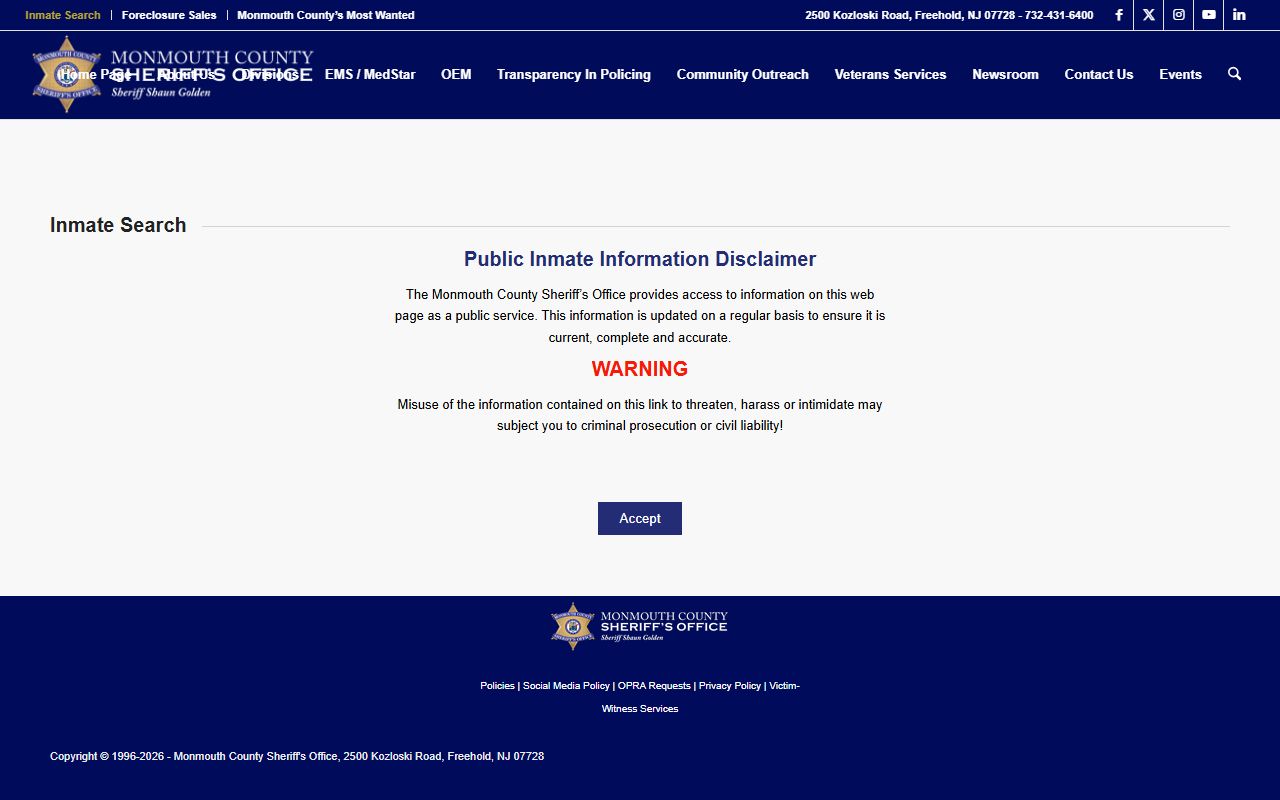The image size is (1280, 800).
Task: Click the red WARNING heading
Action: pyautogui.click(x=640, y=369)
